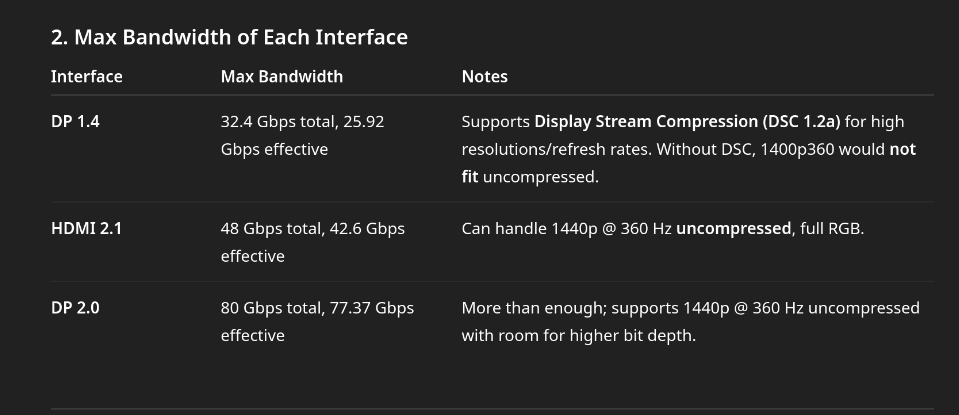Click 'Can handle 1440p @ 360 Hz' text
The width and height of the screenshot is (959, 415).
tap(567, 229)
